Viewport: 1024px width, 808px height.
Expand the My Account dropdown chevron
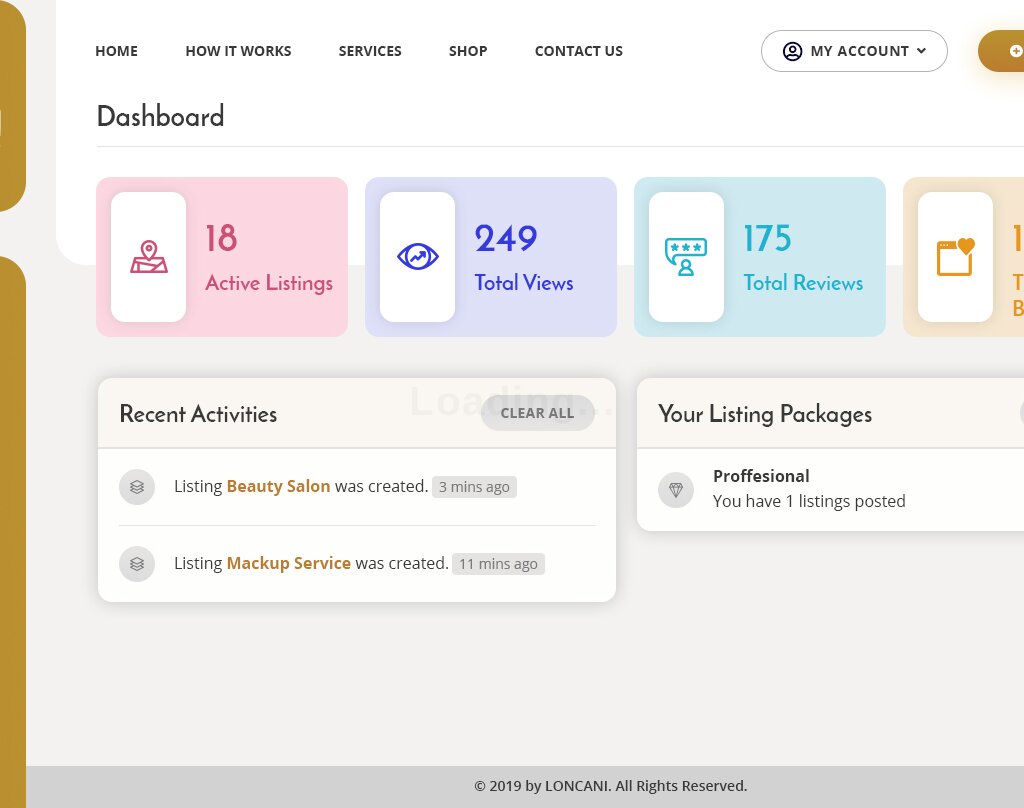coord(921,51)
